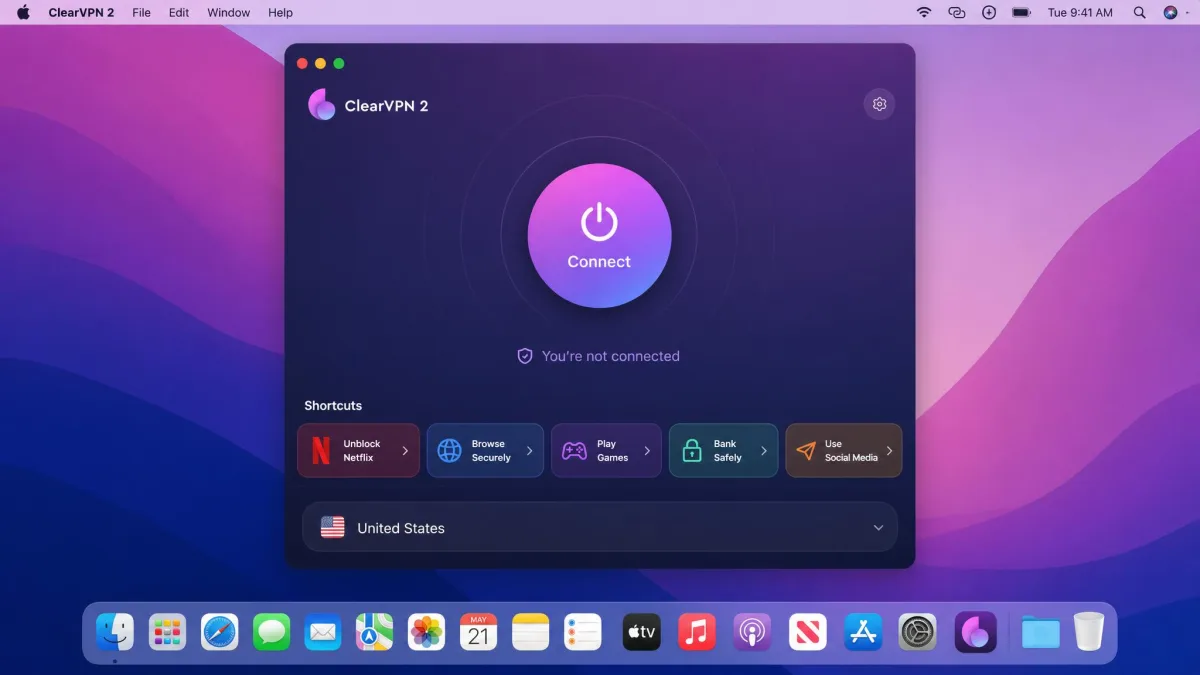1200x675 pixels.
Task: Open System Preferences from the Dock
Action: click(918, 632)
